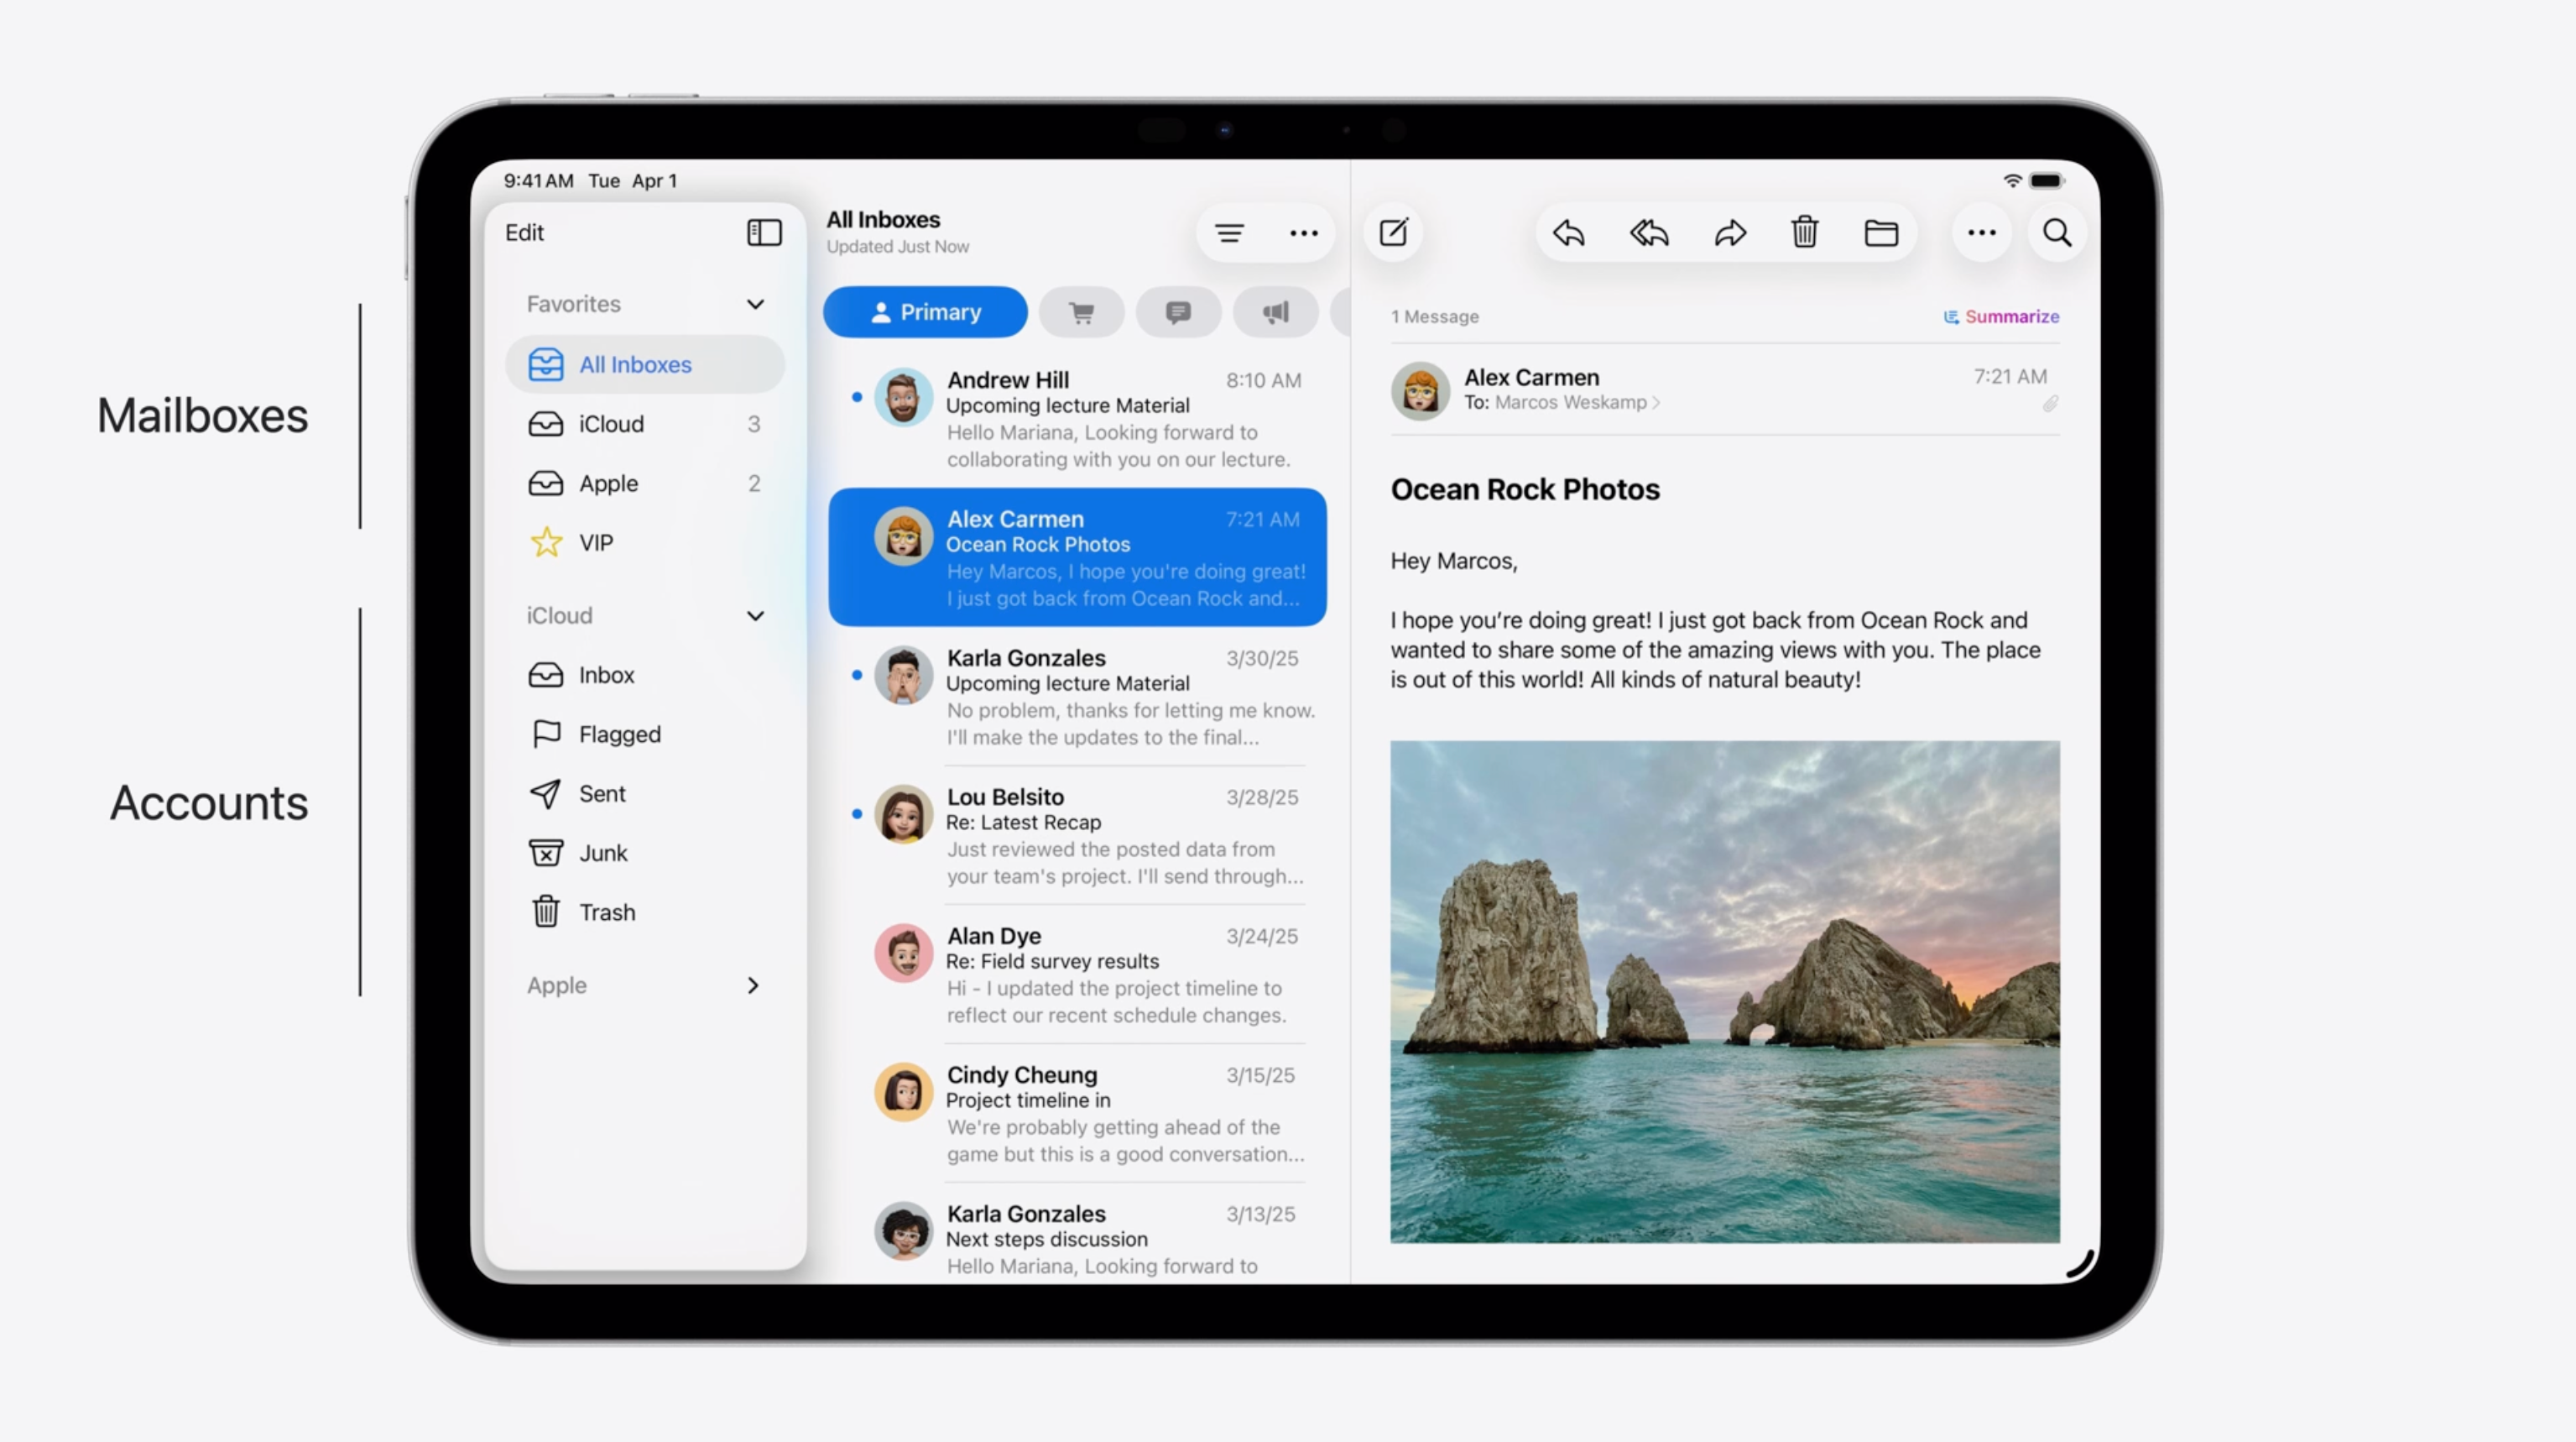The height and width of the screenshot is (1442, 2576).
Task: Collapse the Favorites section
Action: pyautogui.click(x=755, y=304)
